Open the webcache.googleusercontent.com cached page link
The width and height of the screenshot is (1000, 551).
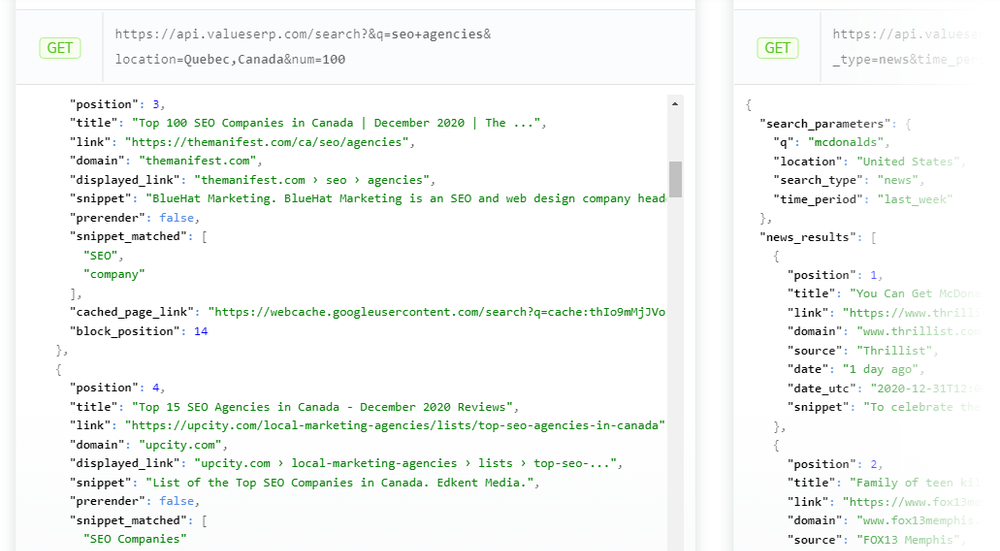point(436,312)
